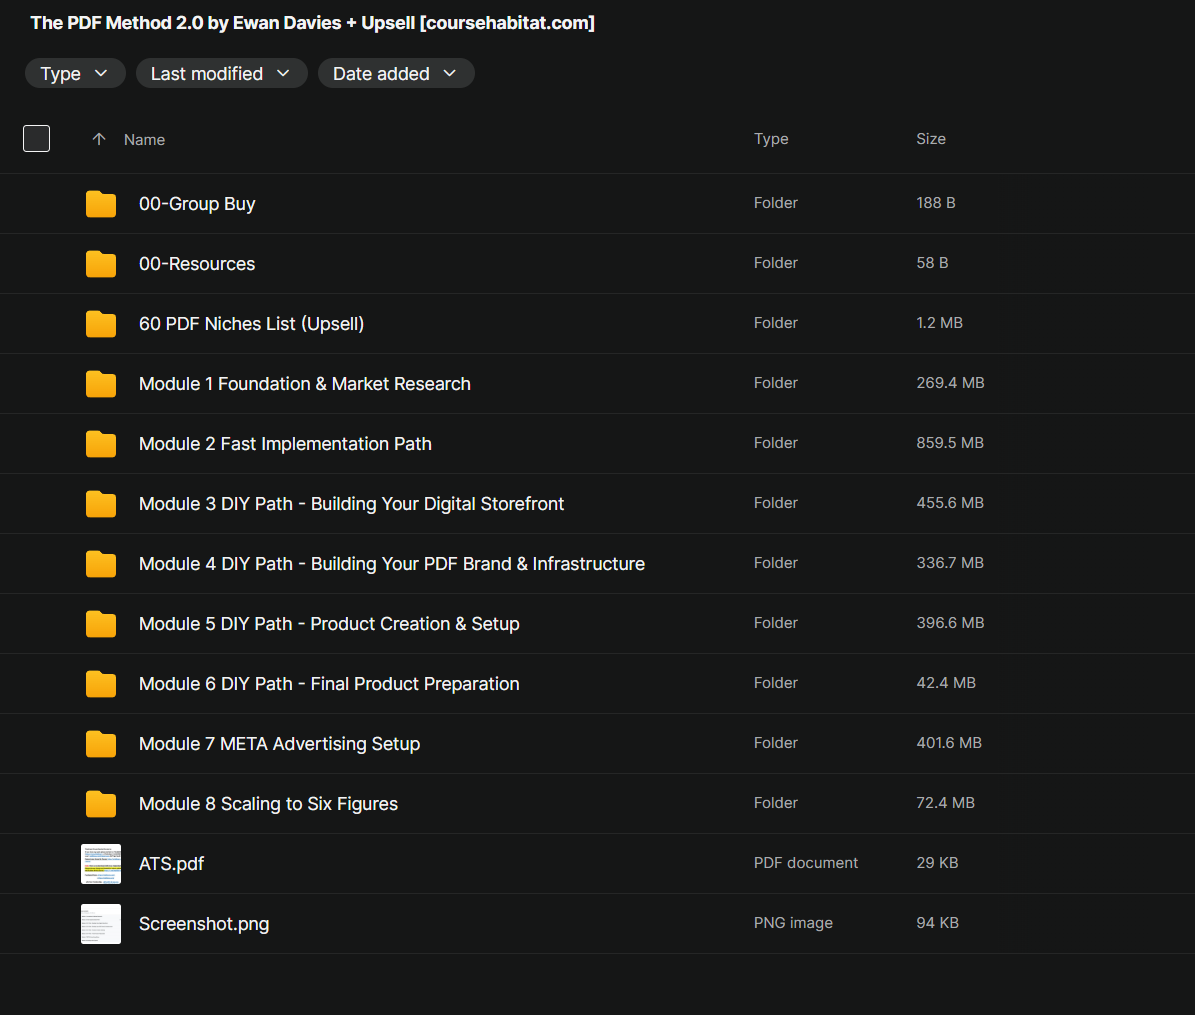The width and height of the screenshot is (1195, 1015).
Task: Click the Module 8 Scaling folder icon
Action: (x=100, y=803)
